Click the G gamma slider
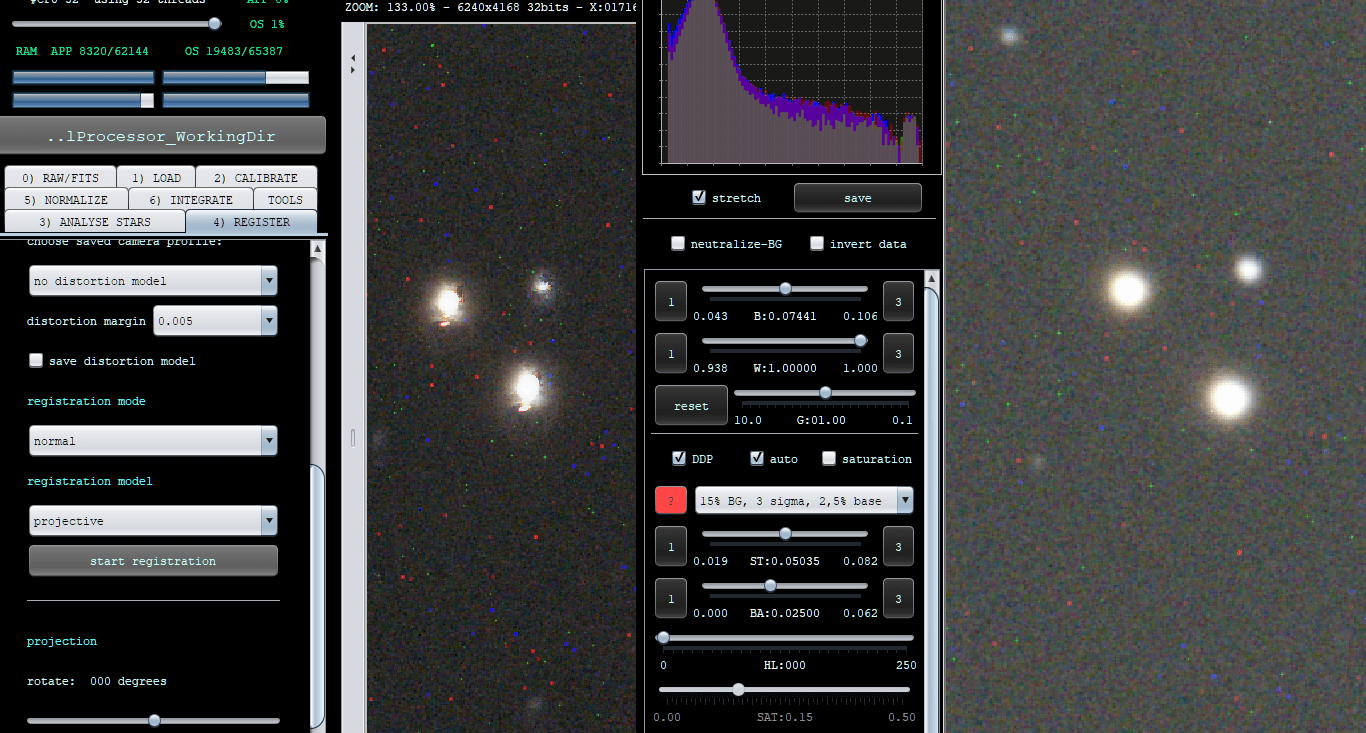1366x733 pixels. point(825,393)
